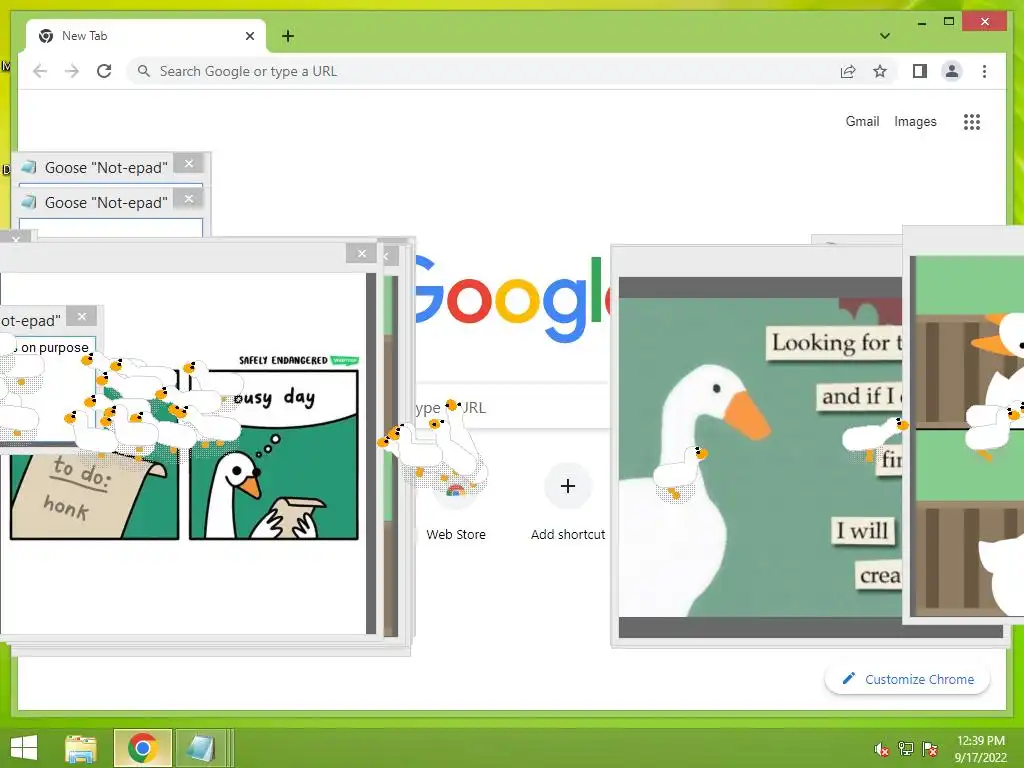Open File Explorer from the taskbar

pos(81,748)
